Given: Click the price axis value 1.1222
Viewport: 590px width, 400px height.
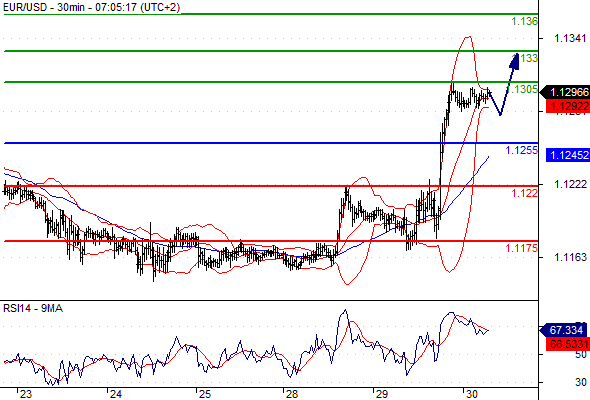Looking at the screenshot, I should coord(570,184).
